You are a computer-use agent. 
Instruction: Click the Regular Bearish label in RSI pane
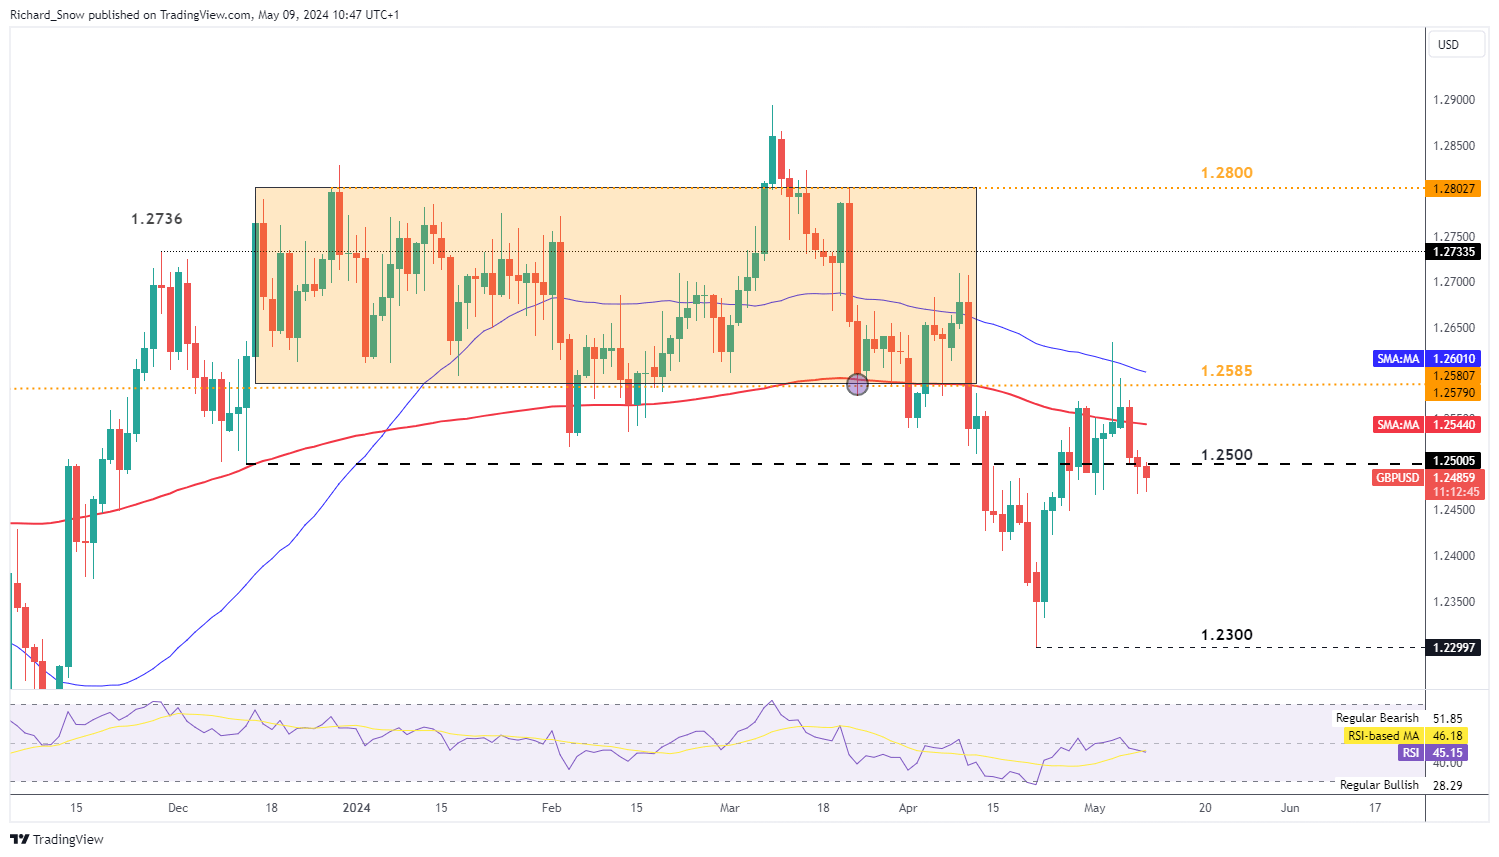[1377, 718]
